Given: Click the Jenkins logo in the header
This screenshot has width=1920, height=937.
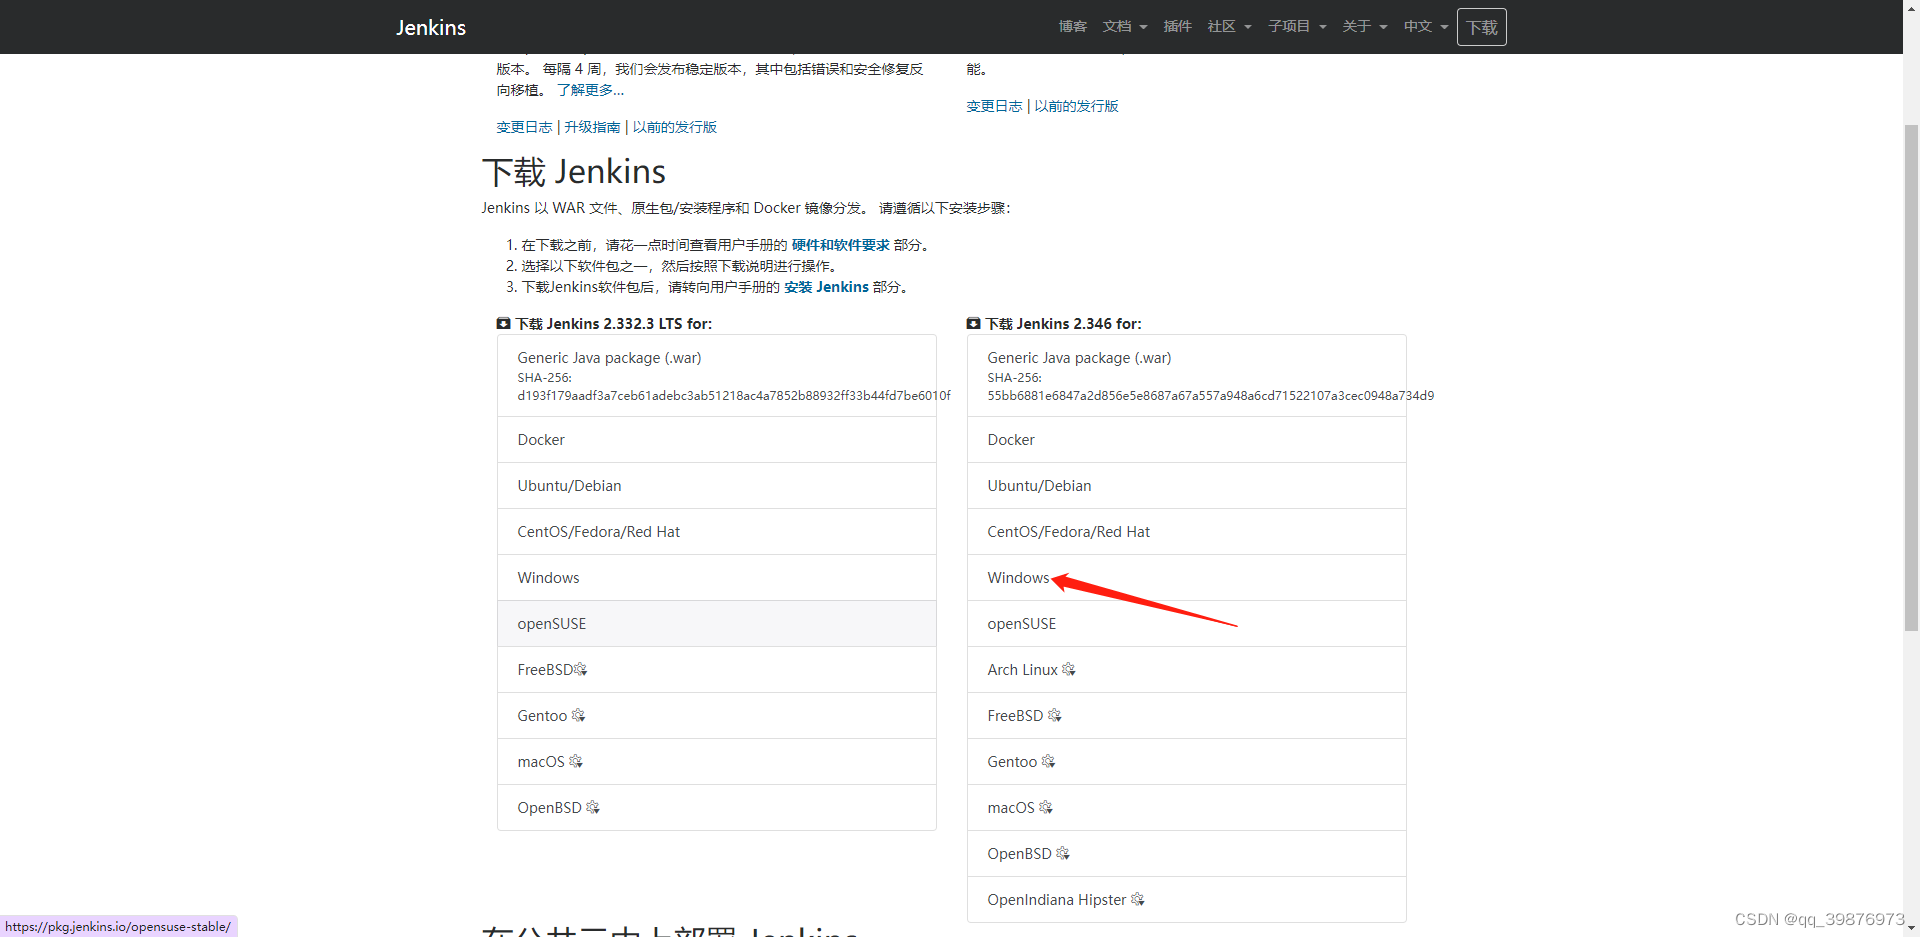Looking at the screenshot, I should click(431, 27).
